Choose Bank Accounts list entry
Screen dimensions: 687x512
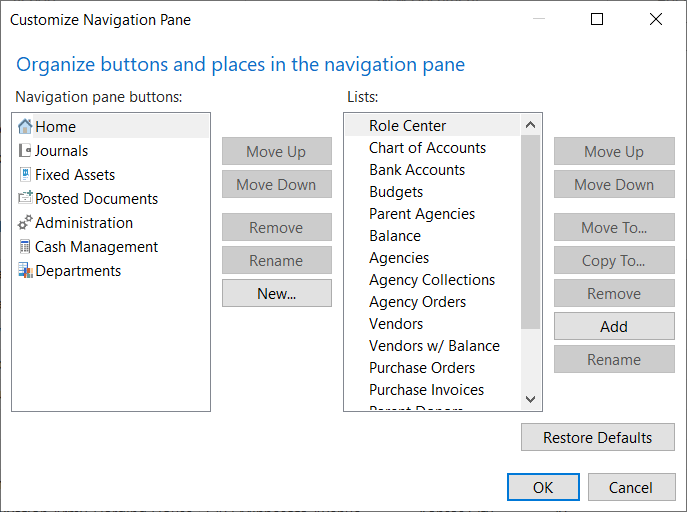tap(417, 170)
